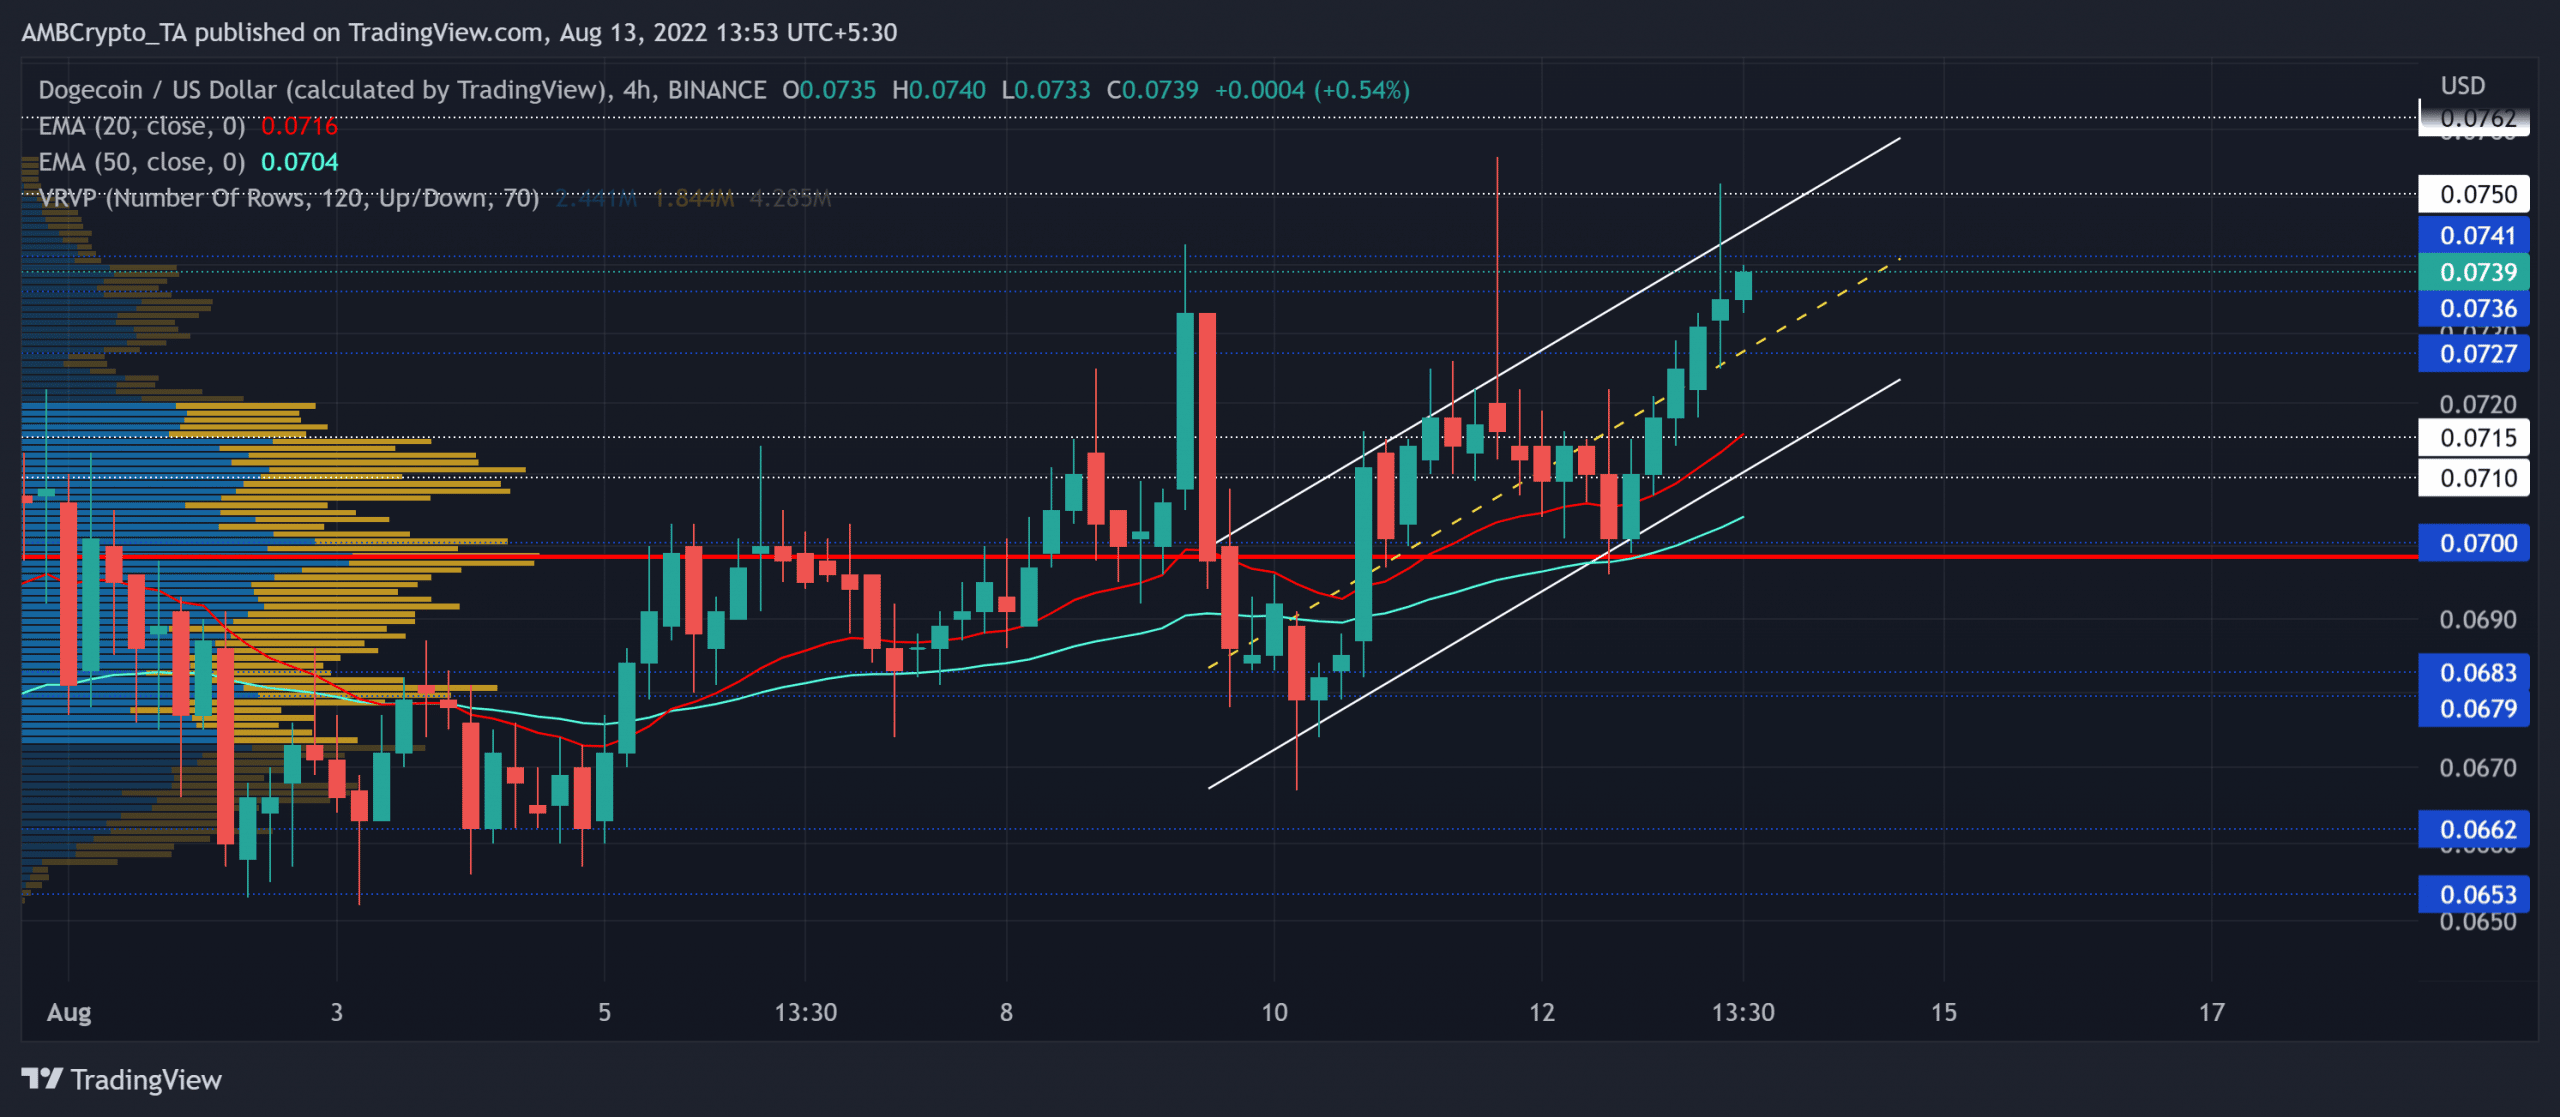Click the 5 date label on time axis
This screenshot has height=1117, width=2560.
604,1012
